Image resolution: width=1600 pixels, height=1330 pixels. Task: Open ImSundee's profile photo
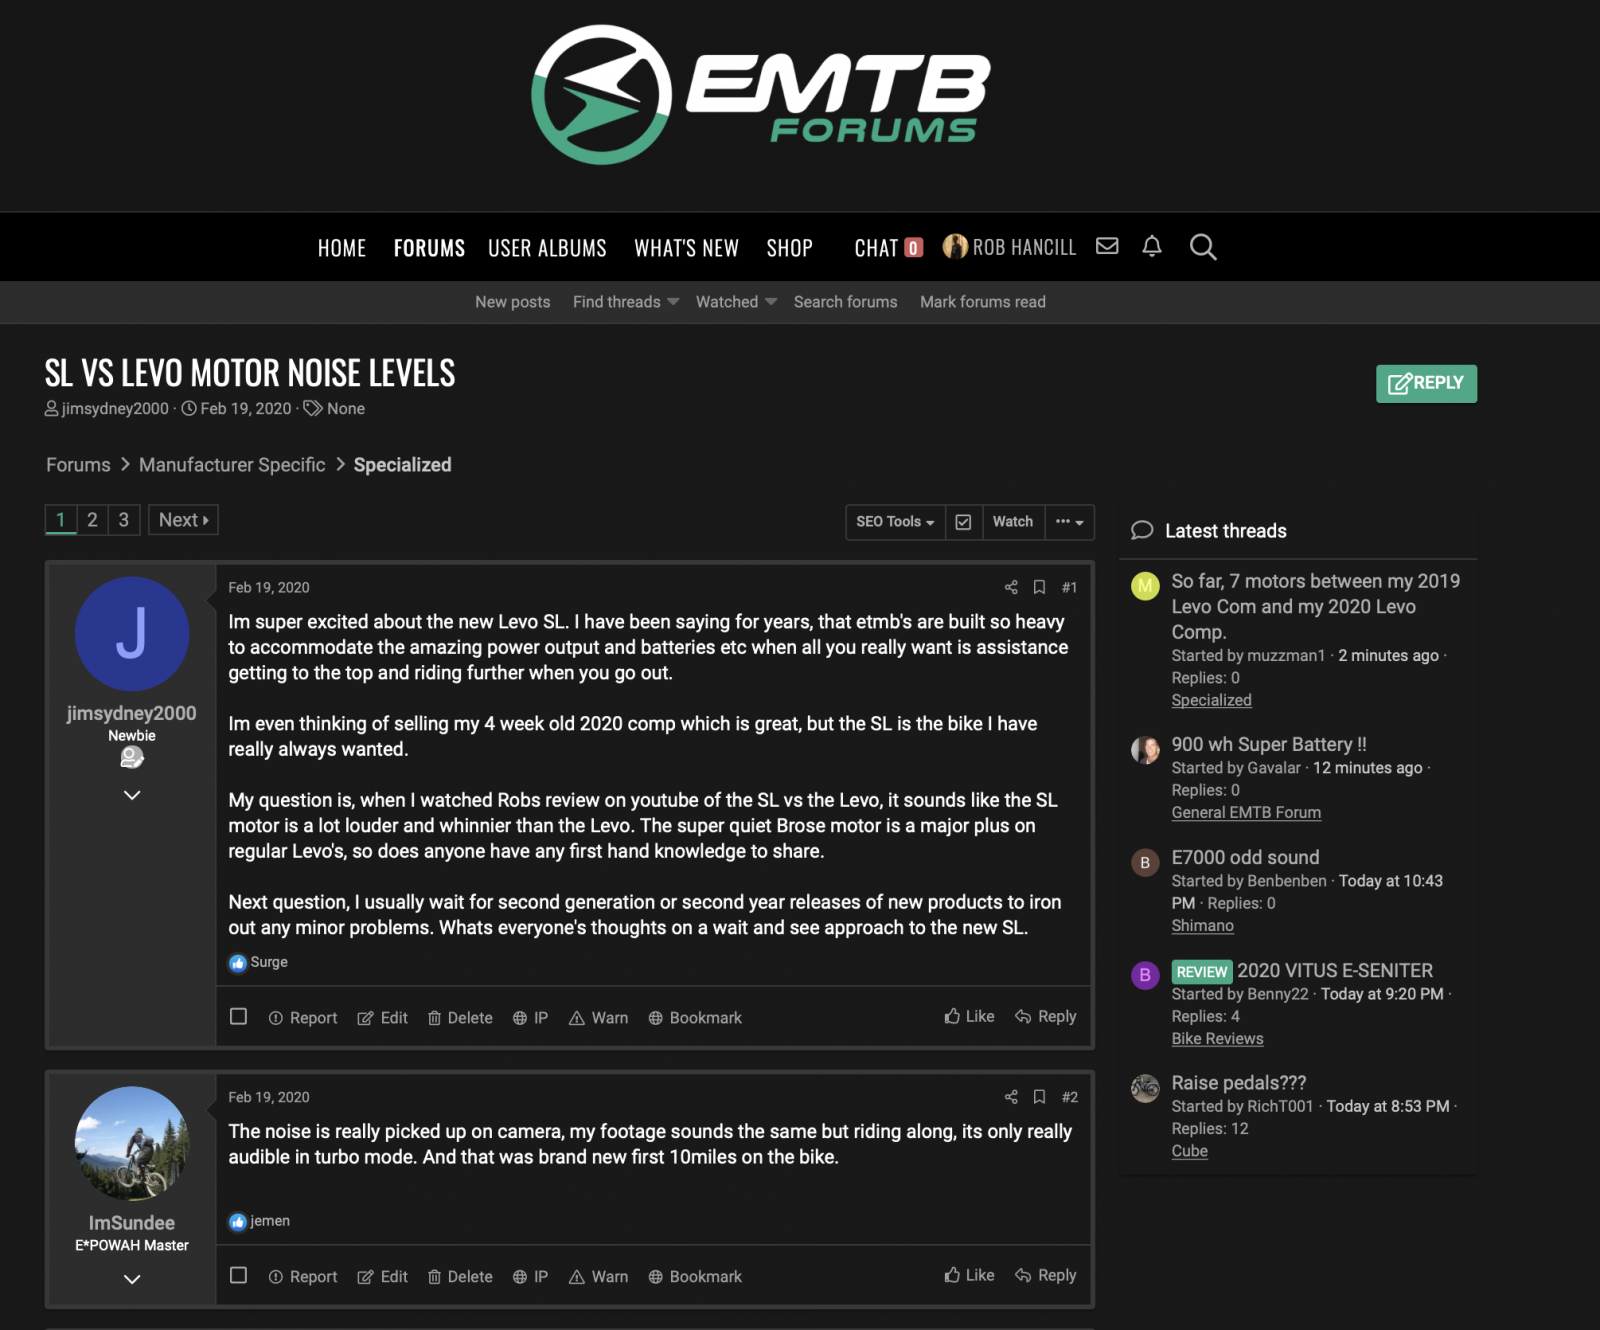[132, 1143]
